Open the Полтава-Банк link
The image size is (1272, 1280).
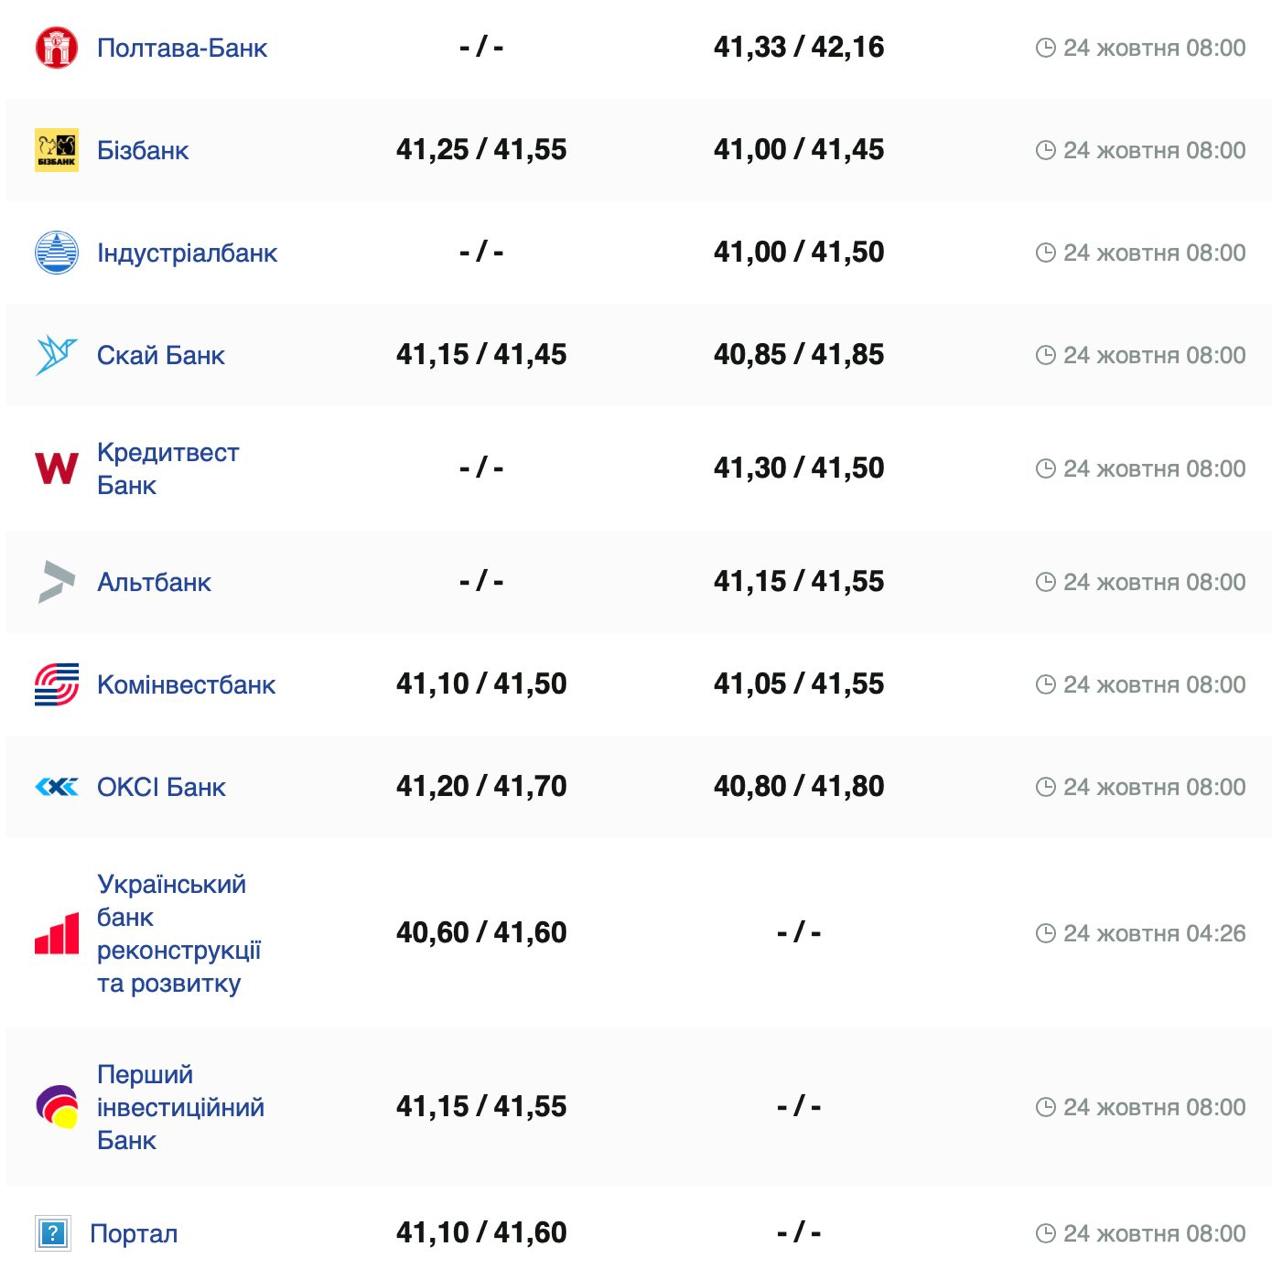[x=182, y=48]
